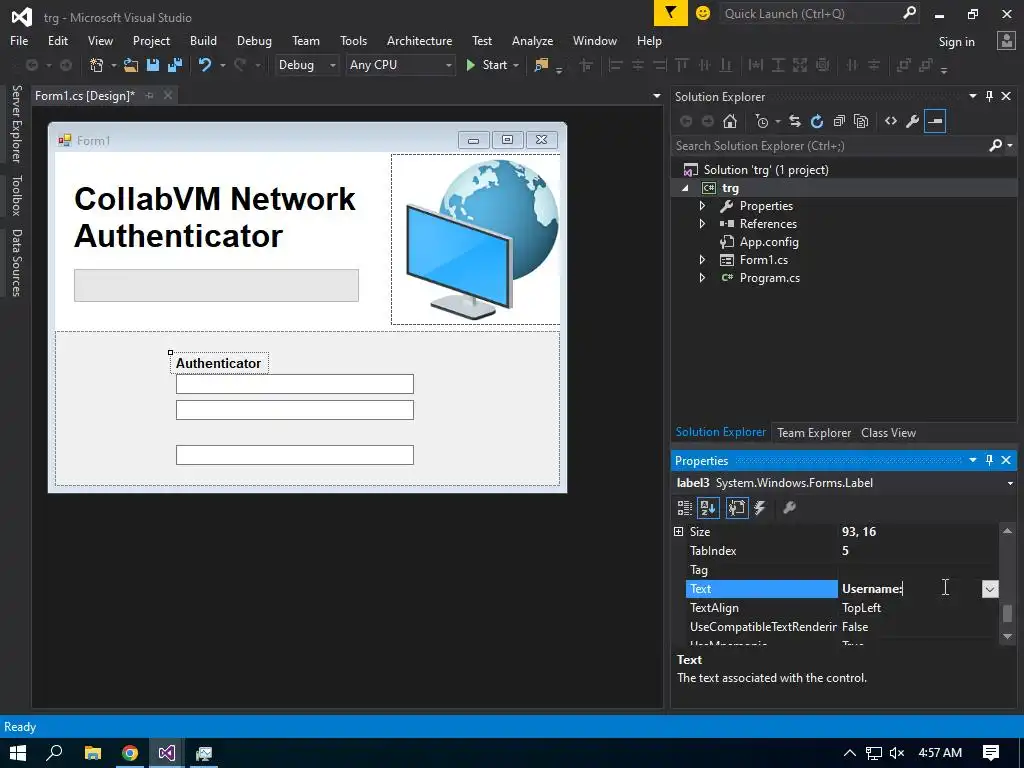Expand the References node
This screenshot has width=1024, height=768.
(702, 223)
